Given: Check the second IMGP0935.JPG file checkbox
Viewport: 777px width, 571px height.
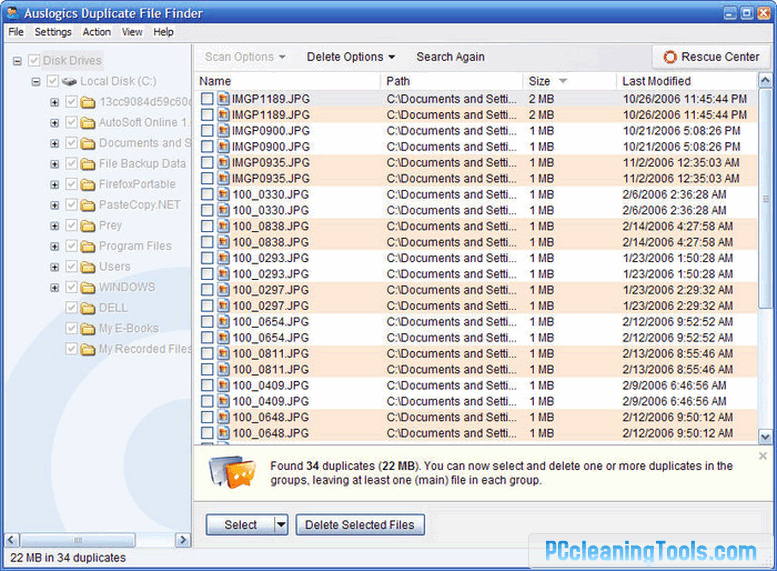Looking at the screenshot, I should [207, 178].
